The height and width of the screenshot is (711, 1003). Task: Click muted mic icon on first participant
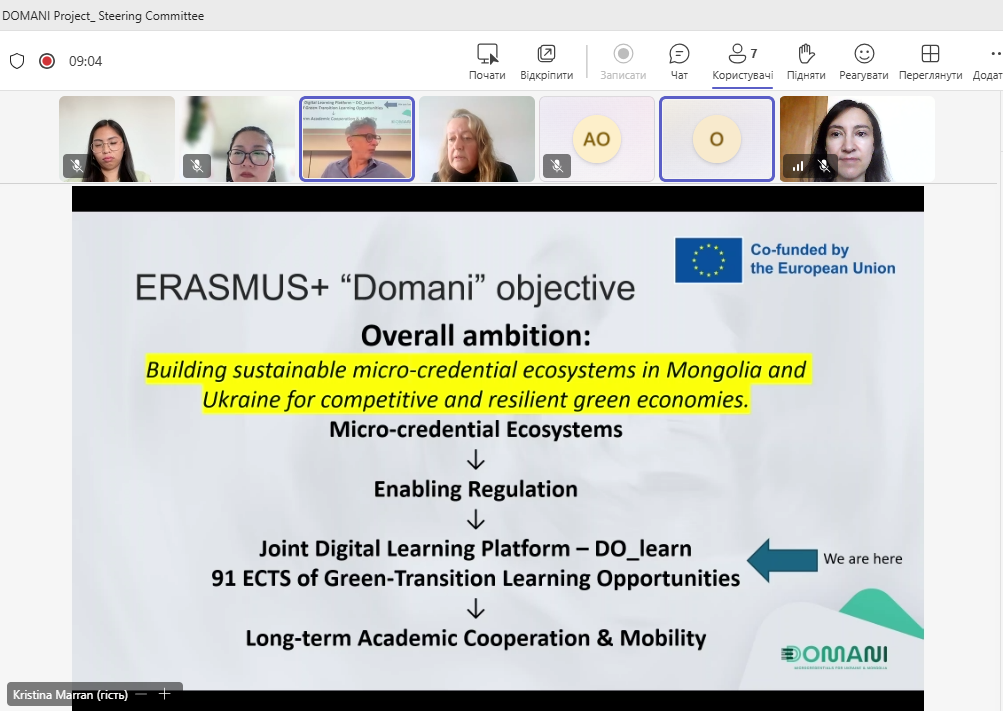(76, 166)
